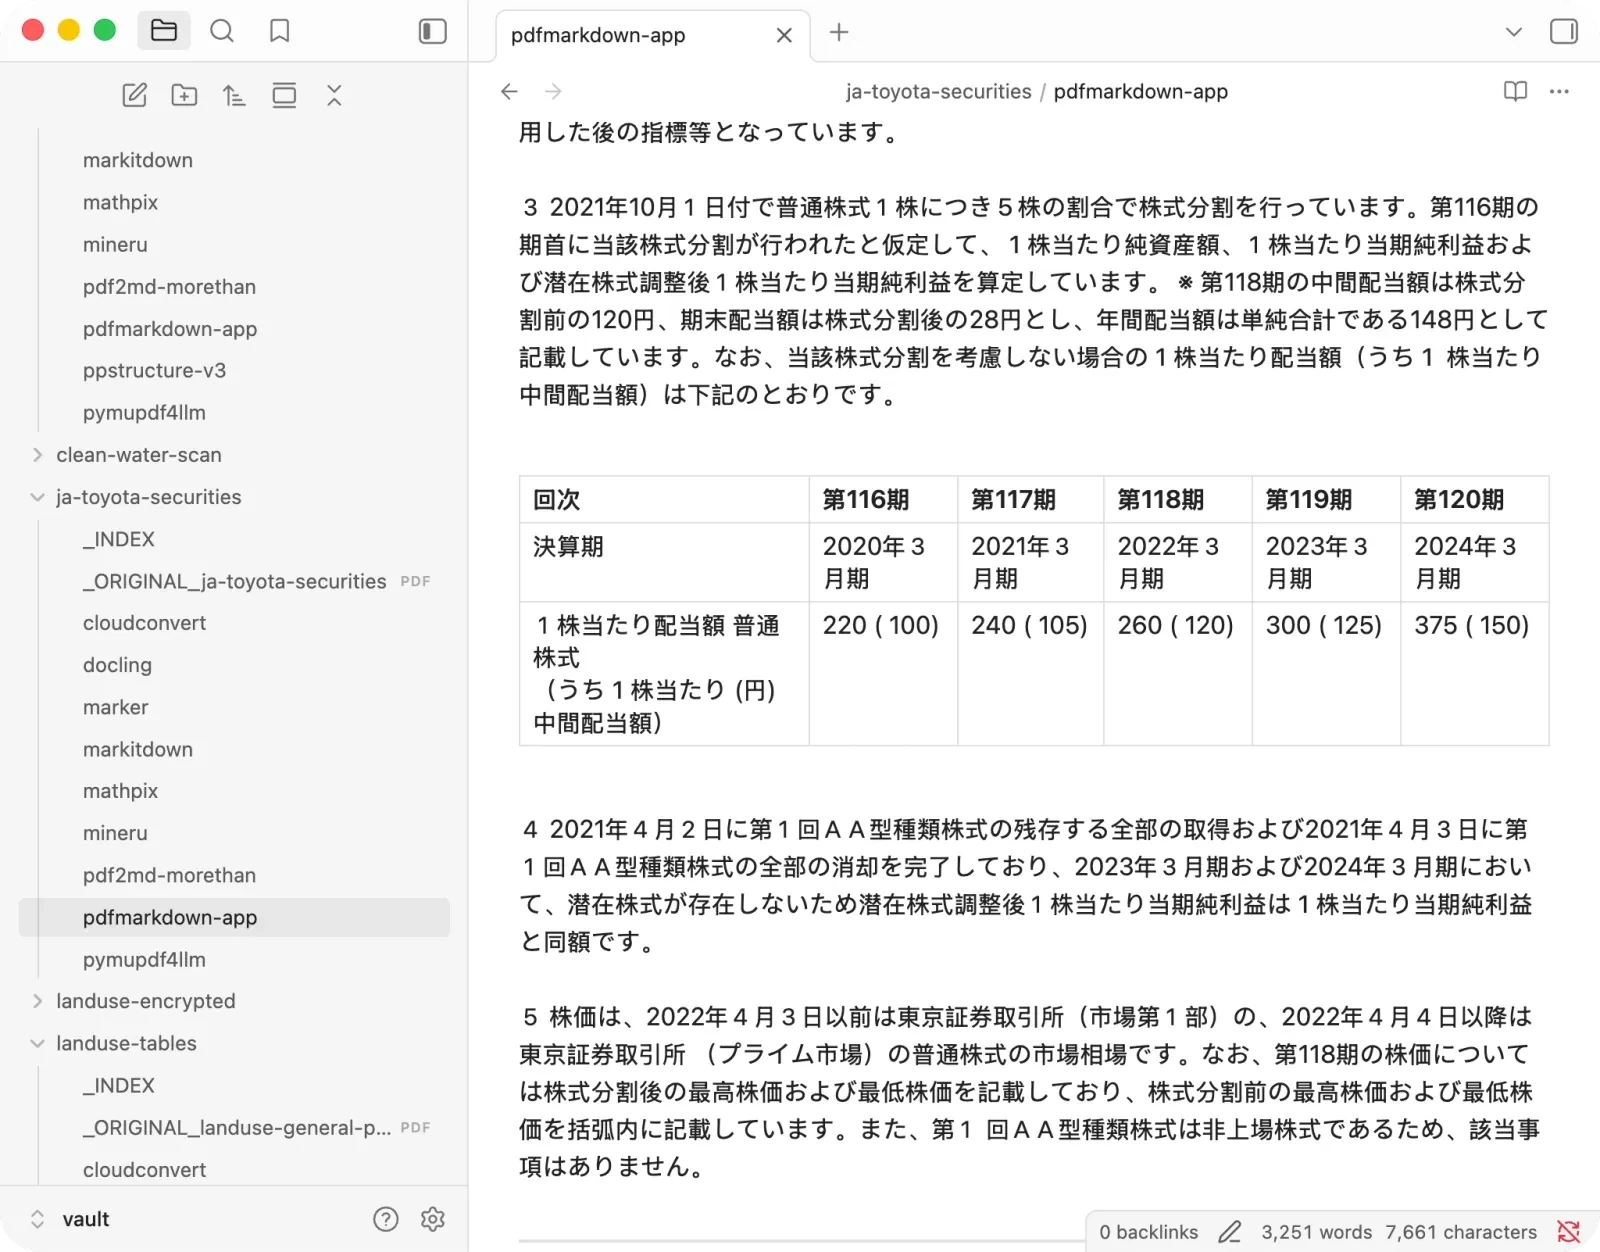
Task: Select highlighted pdfmarkdown-app note in sidebar
Action: point(234,917)
